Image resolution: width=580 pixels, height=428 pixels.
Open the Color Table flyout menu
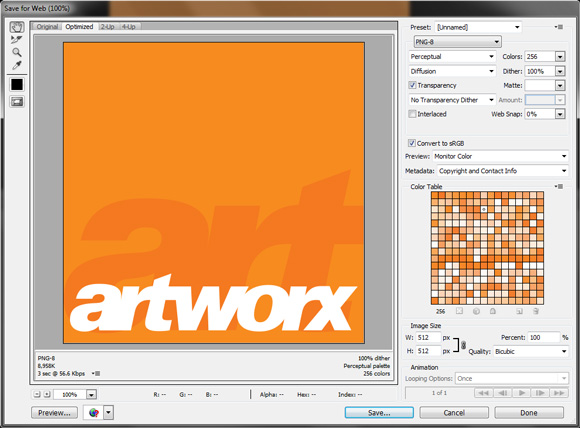pos(559,186)
